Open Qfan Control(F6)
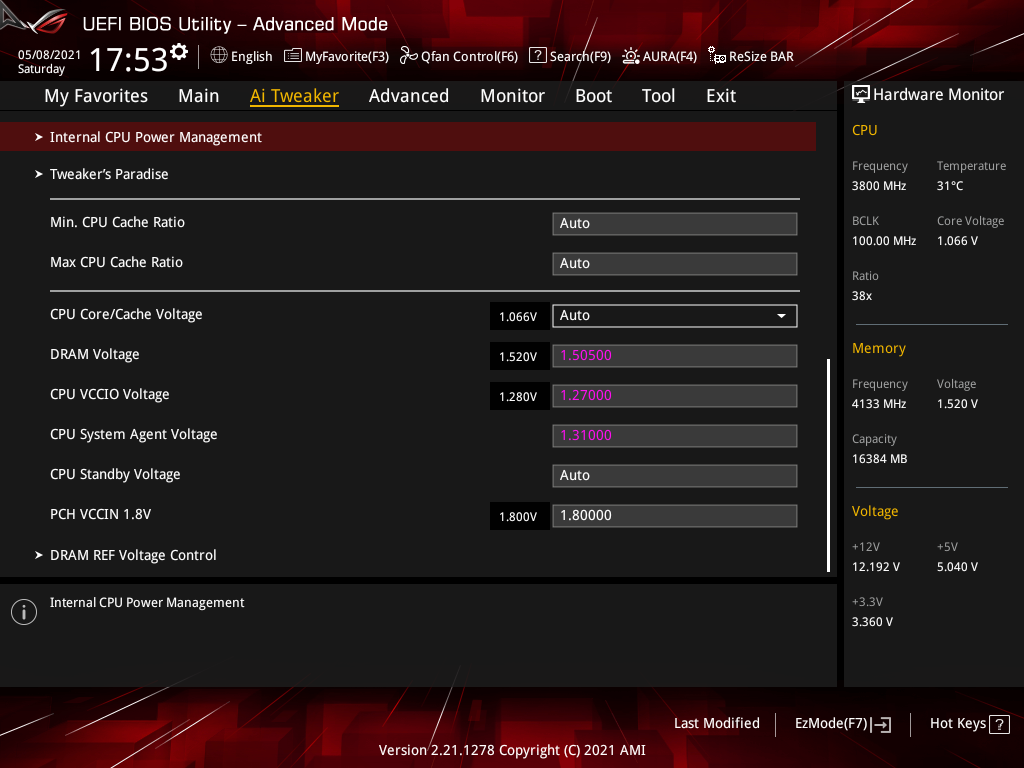The height and width of the screenshot is (768, 1024). 469,57
